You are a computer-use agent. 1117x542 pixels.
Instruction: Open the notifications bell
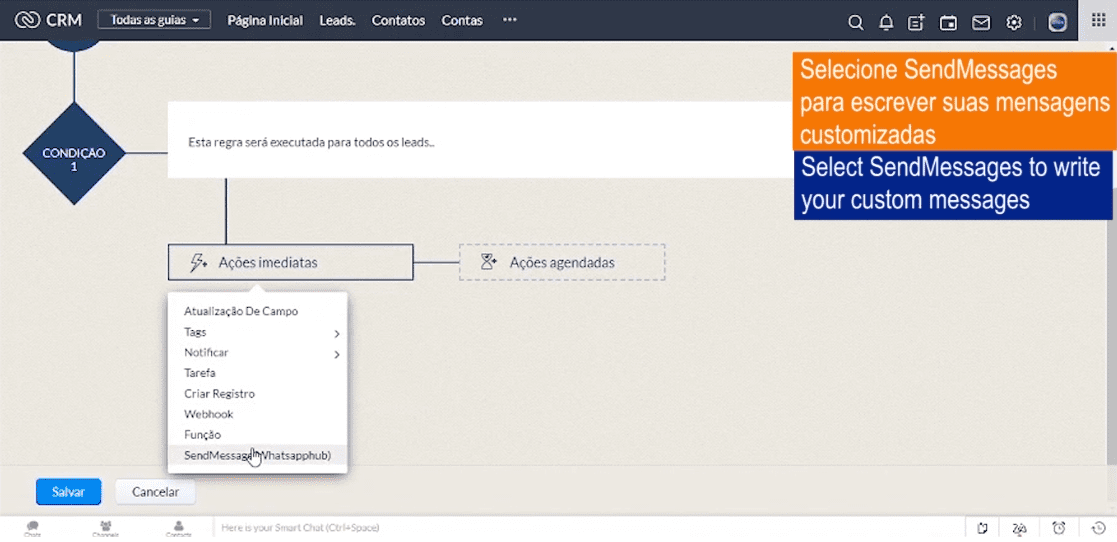(x=886, y=22)
